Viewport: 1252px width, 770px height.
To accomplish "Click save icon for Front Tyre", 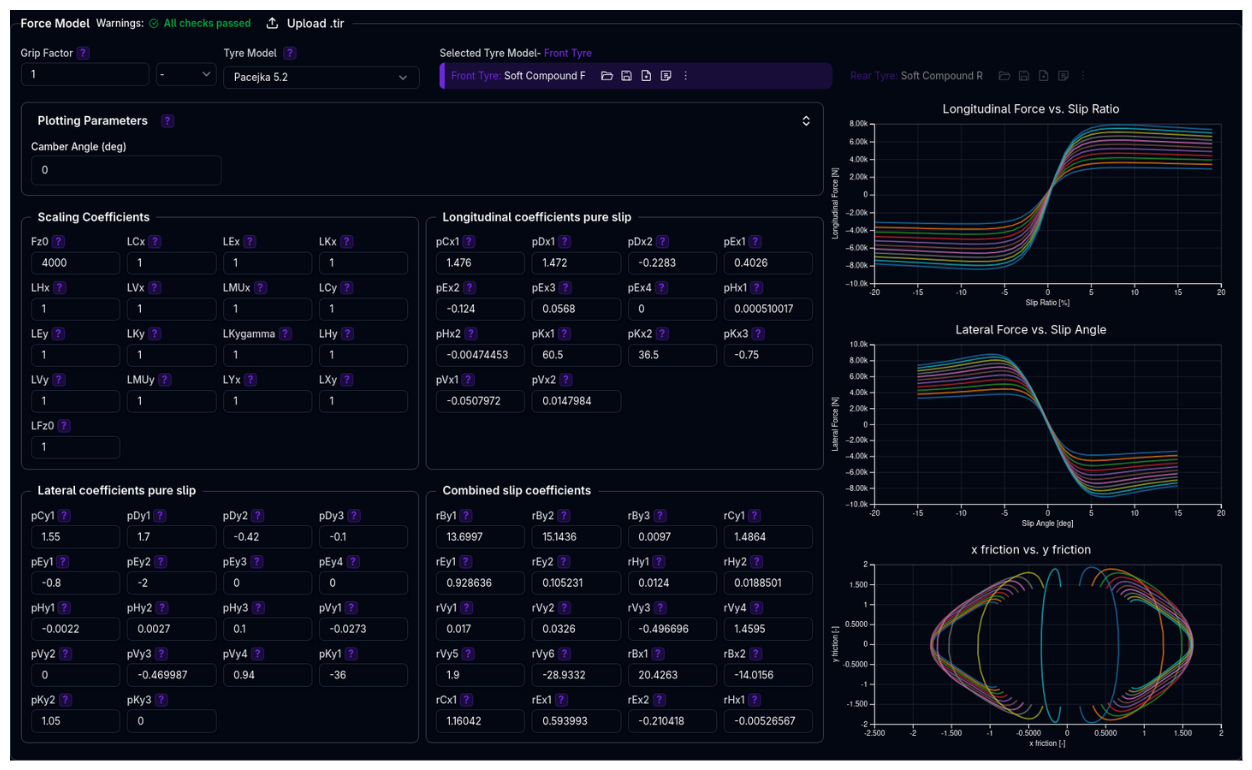I will [x=626, y=76].
